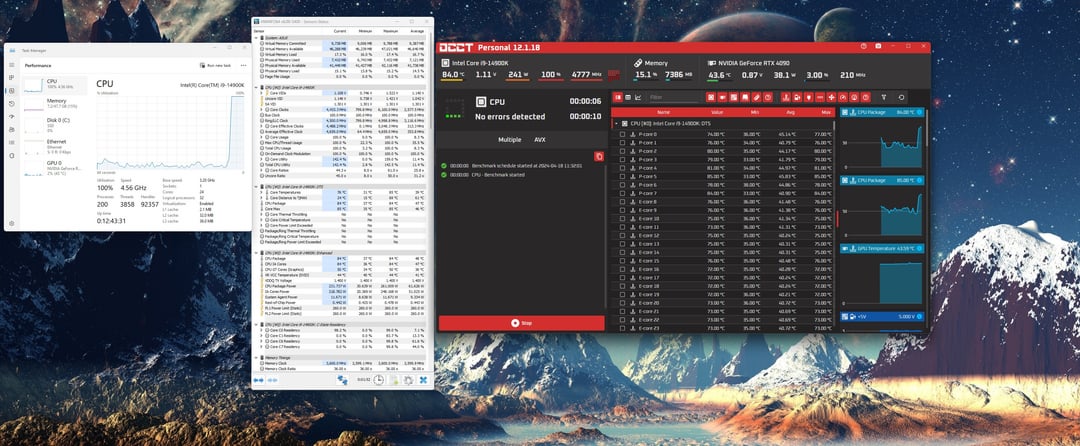Click the Max column header in OCCT table
The height and width of the screenshot is (446, 1080).
click(x=826, y=112)
